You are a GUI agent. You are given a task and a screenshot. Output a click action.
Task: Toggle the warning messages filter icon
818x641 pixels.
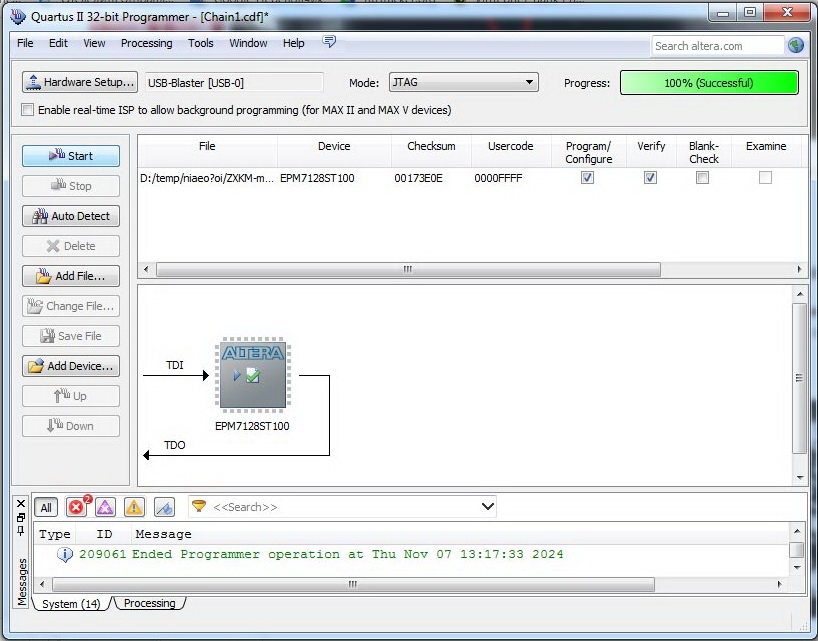click(134, 507)
